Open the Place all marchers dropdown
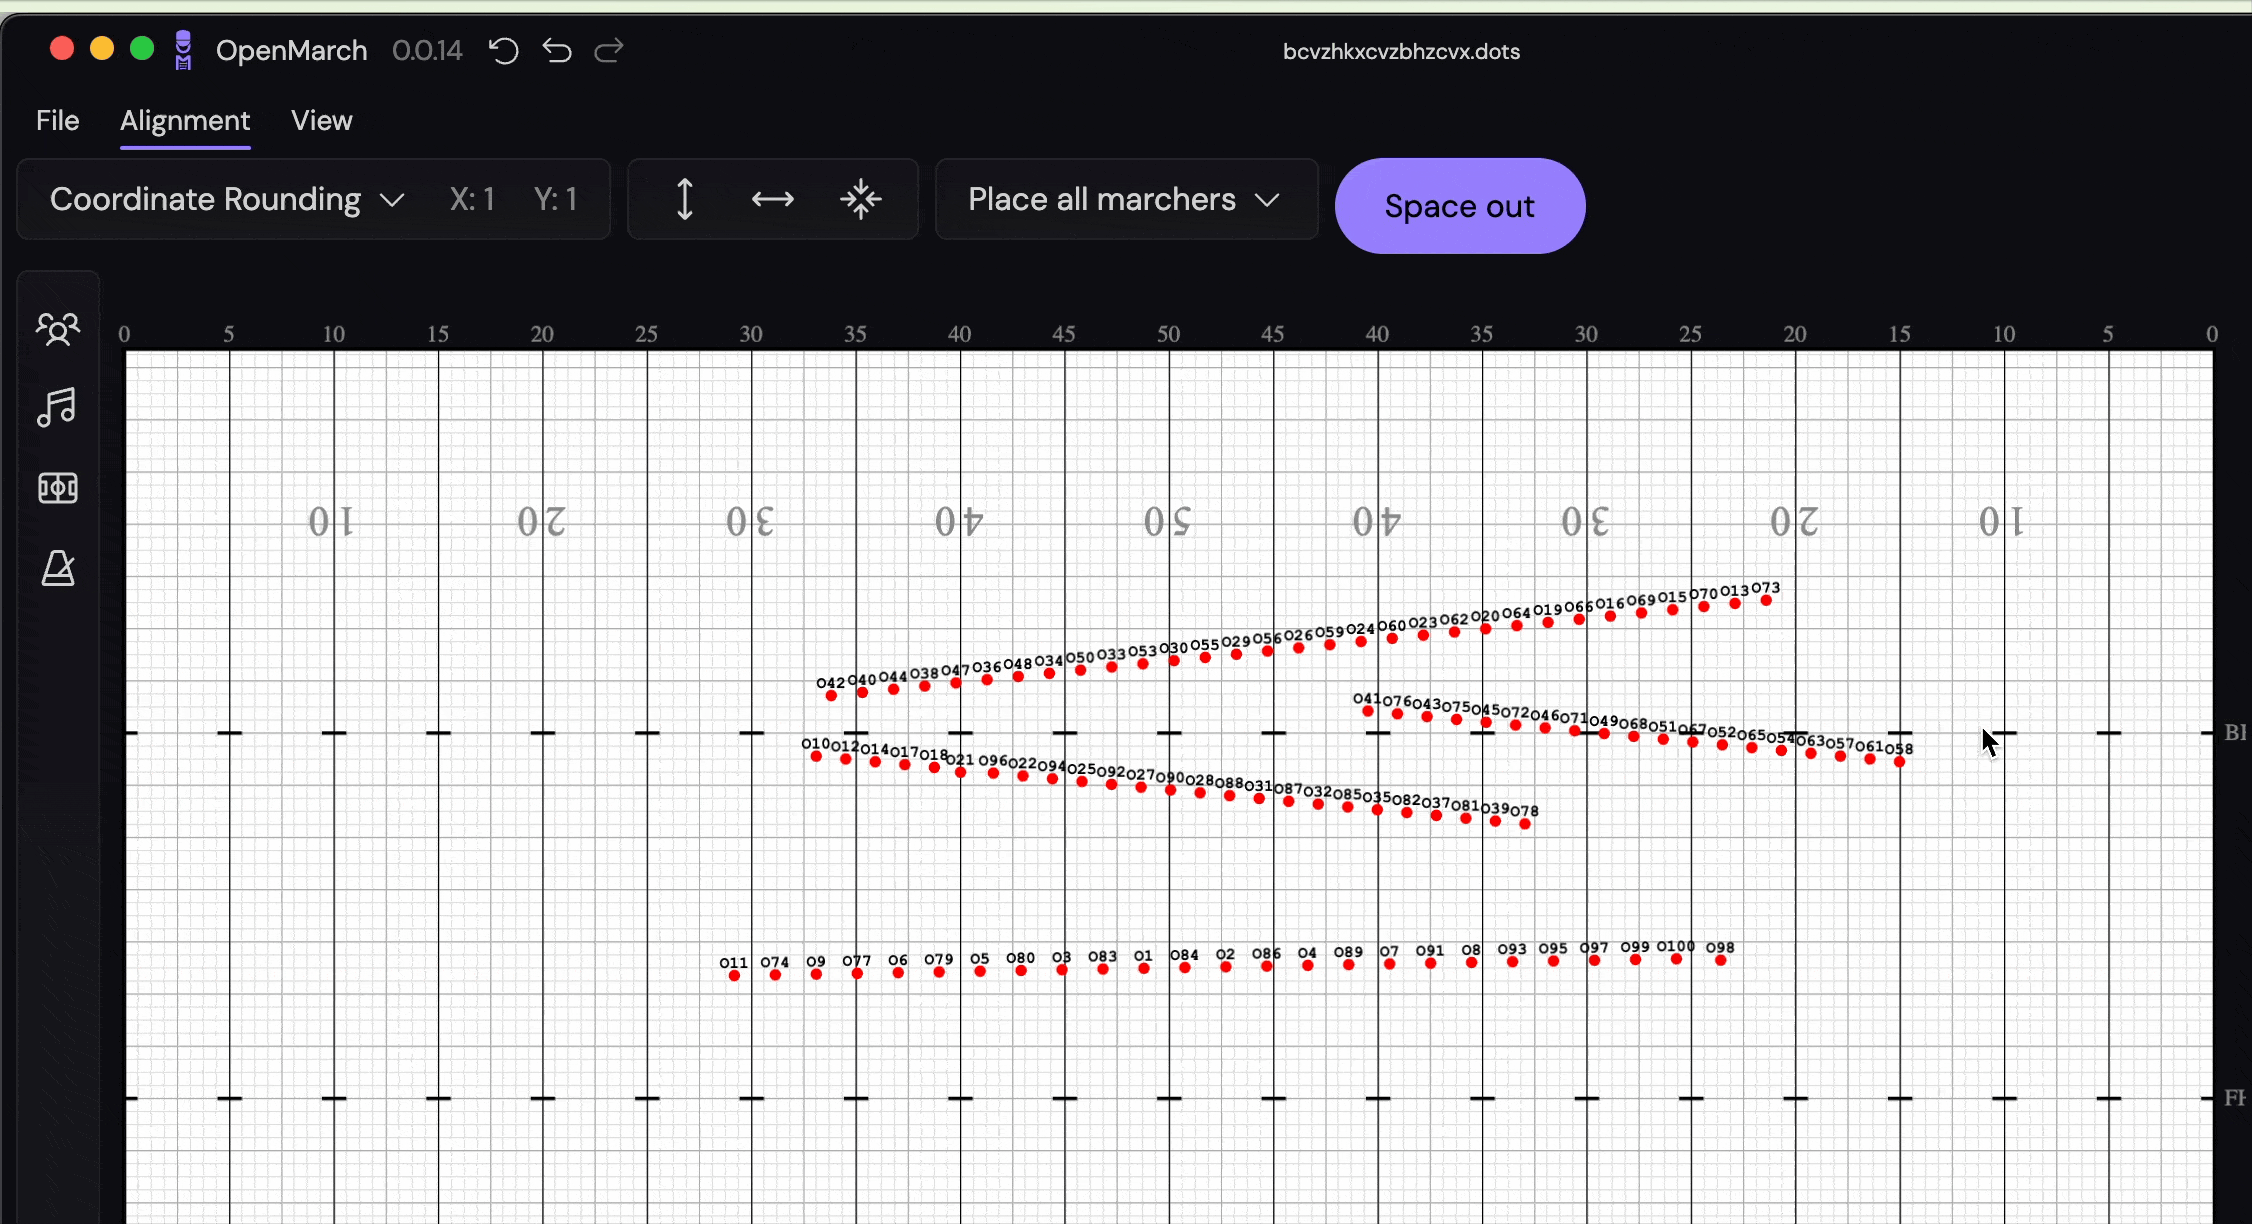The image size is (2252, 1224). click(x=1124, y=199)
